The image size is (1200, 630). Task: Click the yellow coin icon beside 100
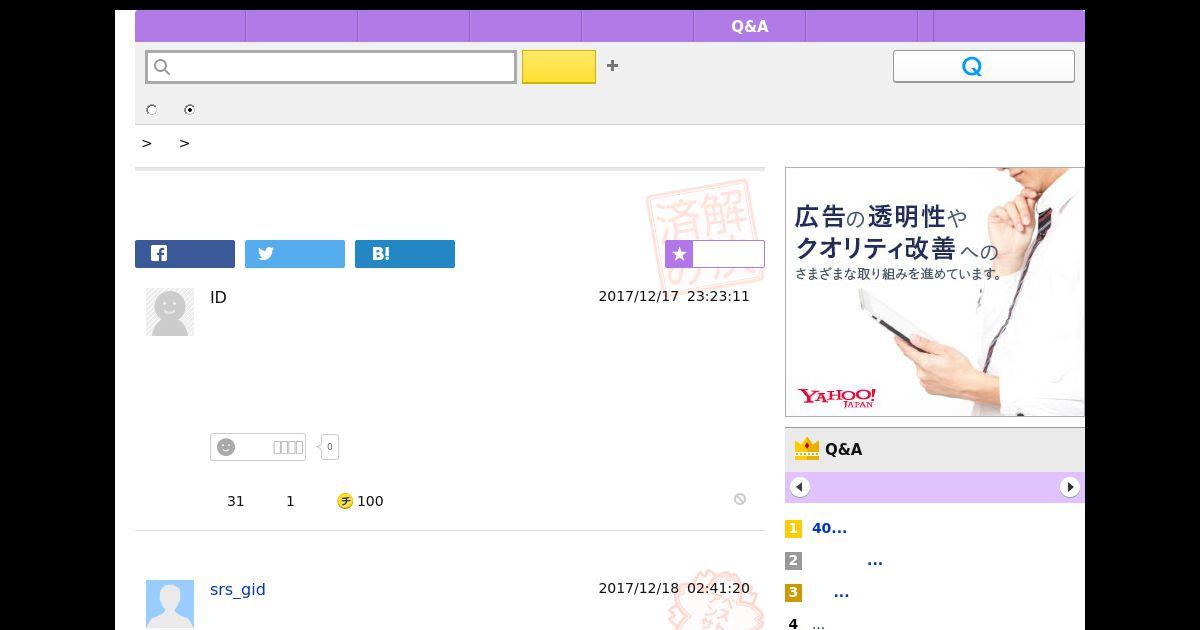(345, 501)
